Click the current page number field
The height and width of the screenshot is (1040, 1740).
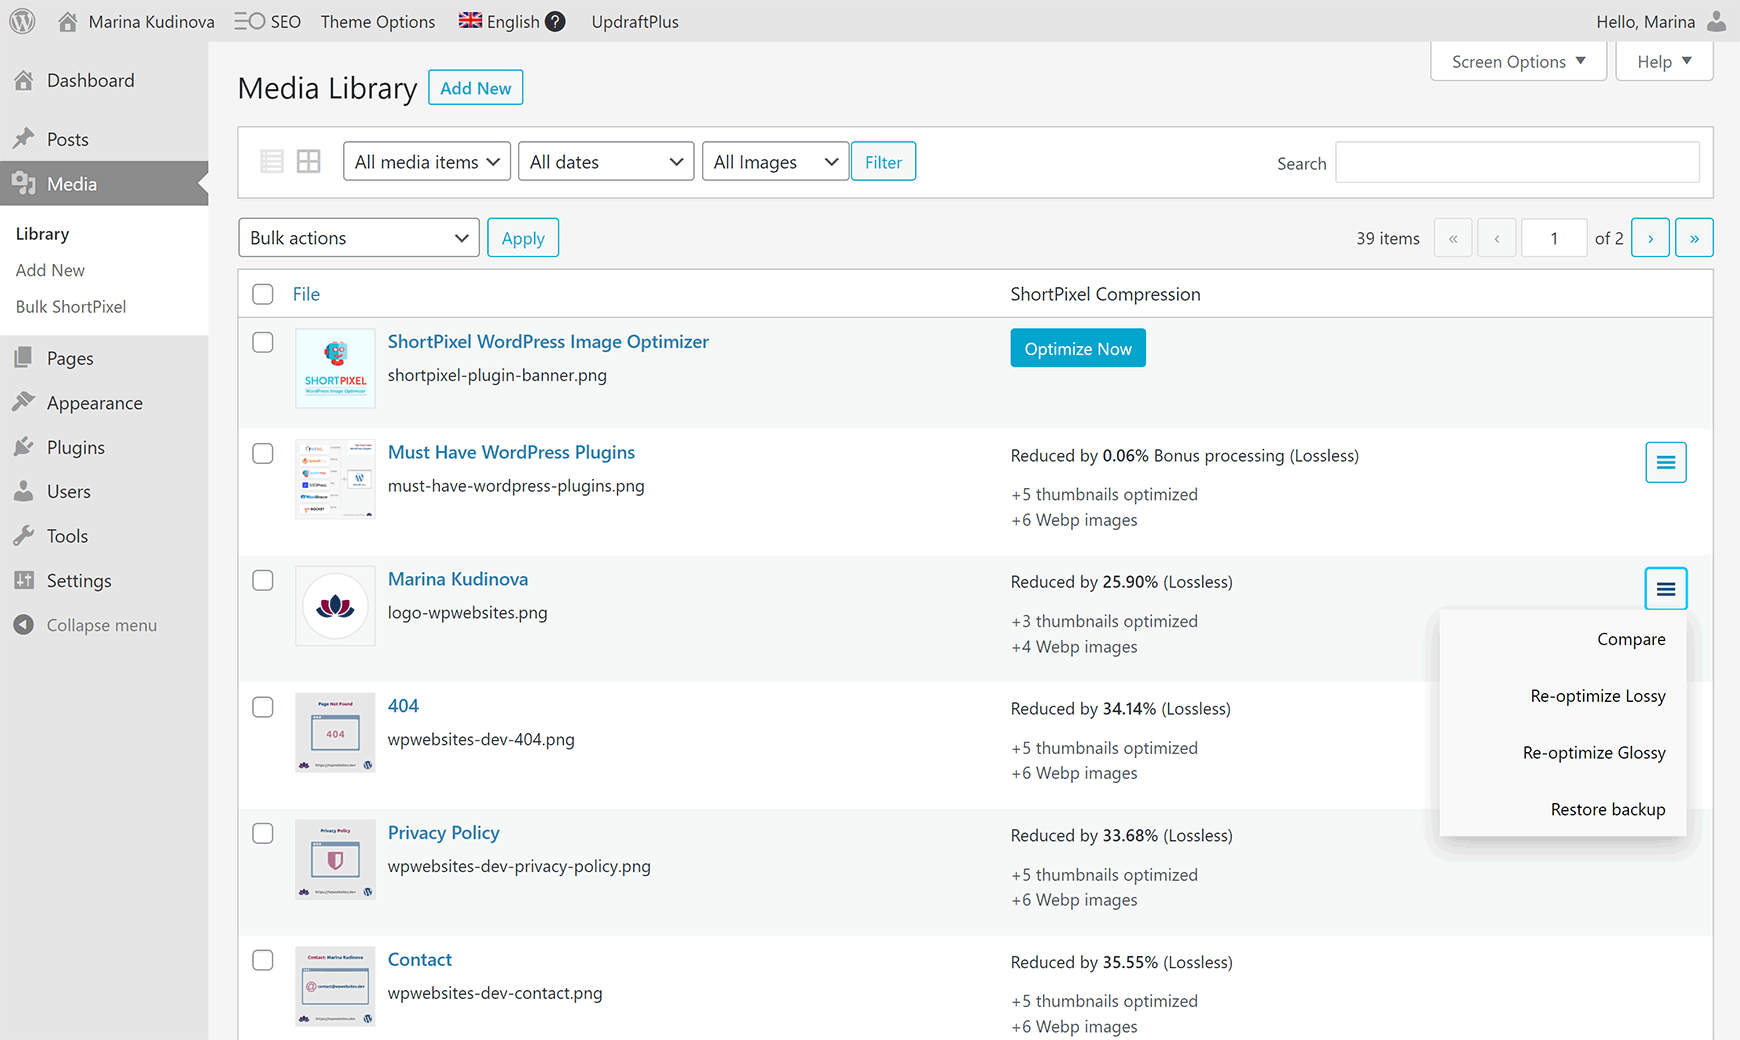coord(1554,238)
